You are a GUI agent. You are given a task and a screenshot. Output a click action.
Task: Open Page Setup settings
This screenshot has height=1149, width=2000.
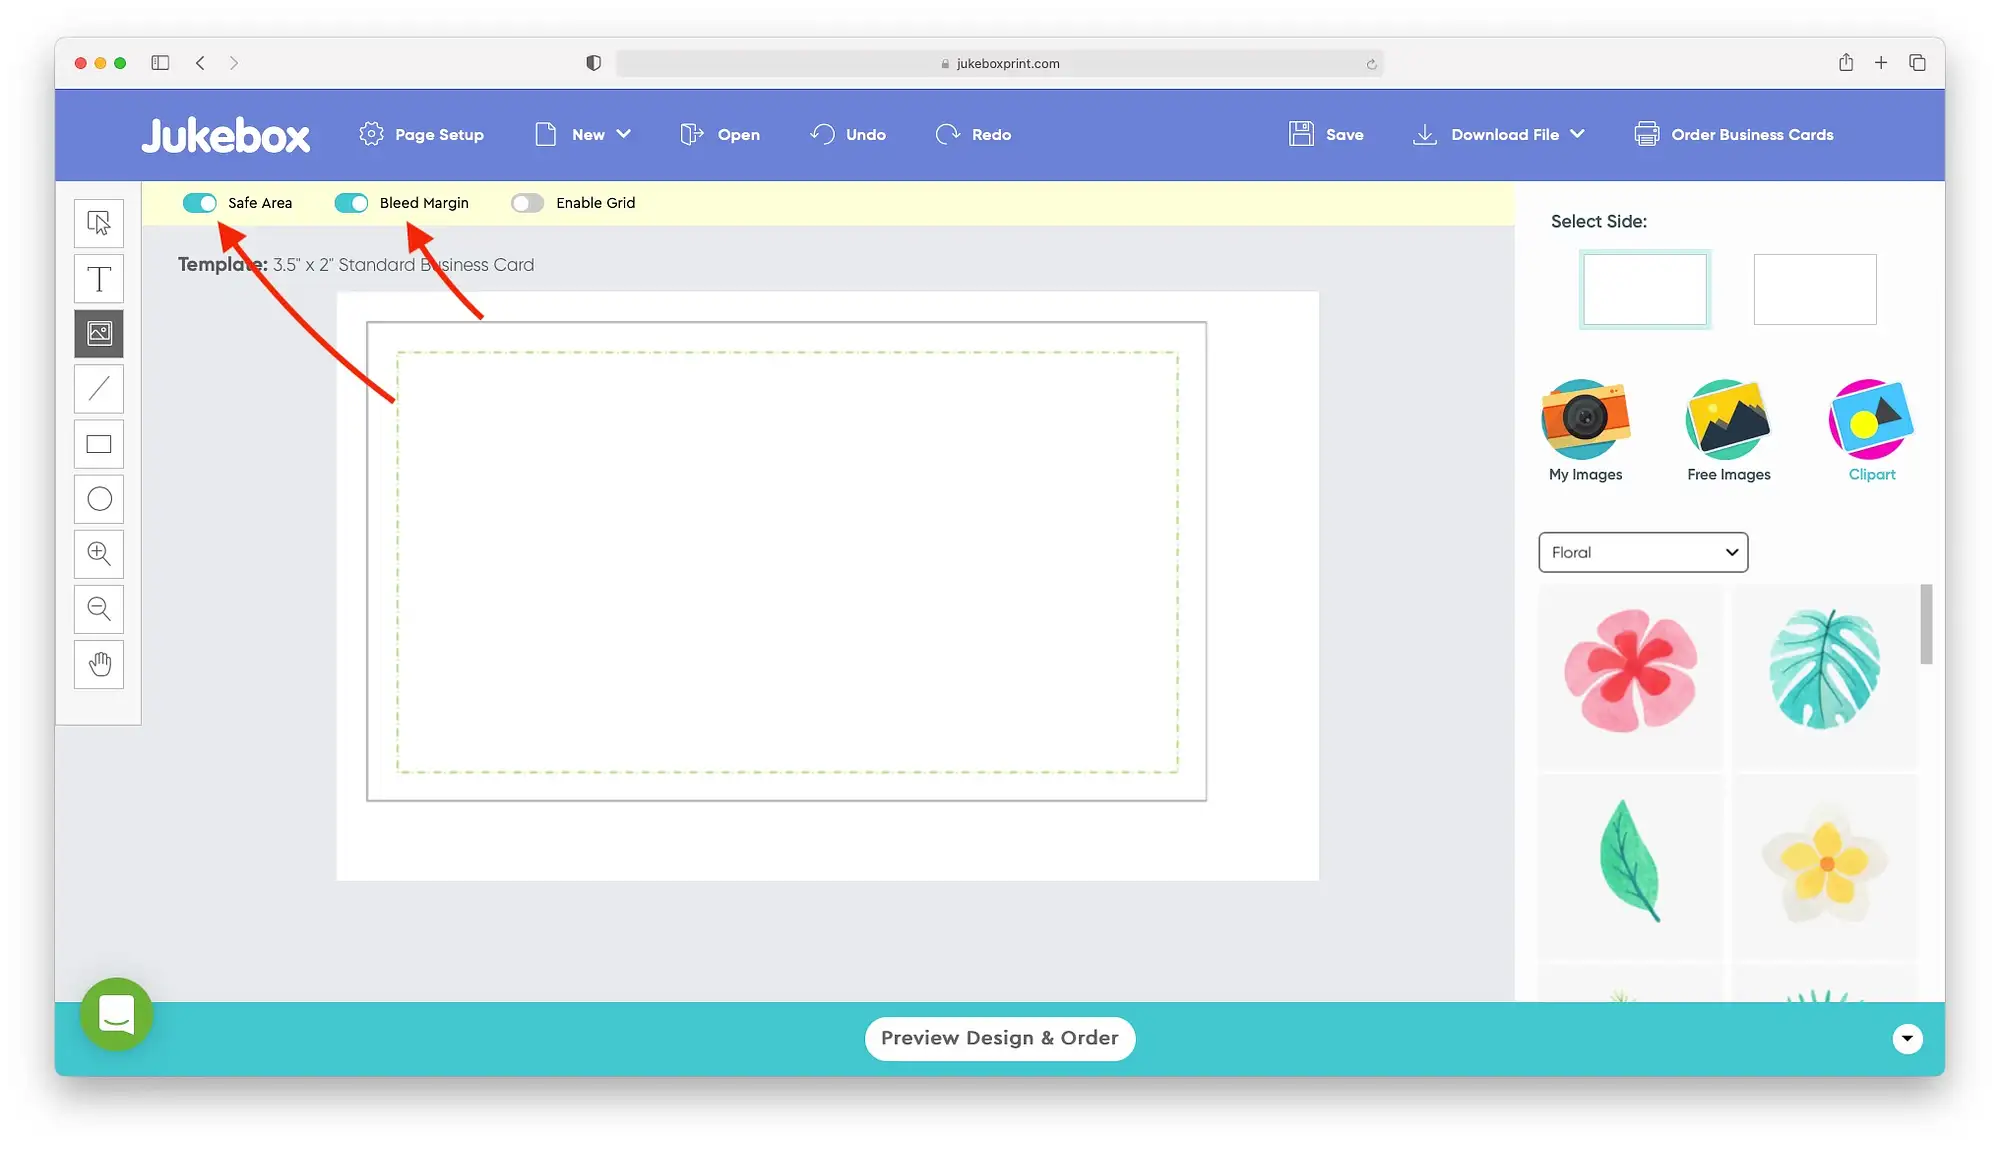[420, 135]
